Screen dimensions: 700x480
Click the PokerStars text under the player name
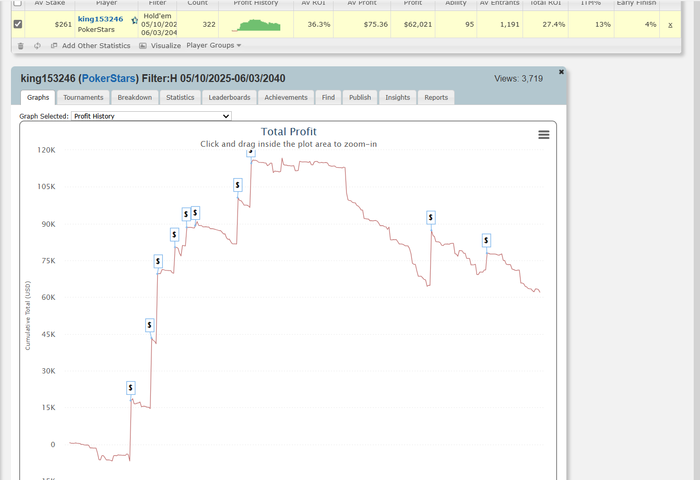click(x=96, y=29)
